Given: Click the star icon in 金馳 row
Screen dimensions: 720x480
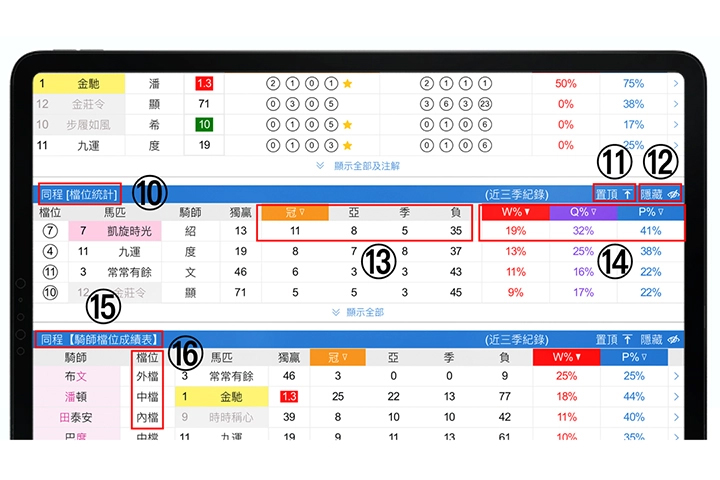Looking at the screenshot, I should point(348,84).
